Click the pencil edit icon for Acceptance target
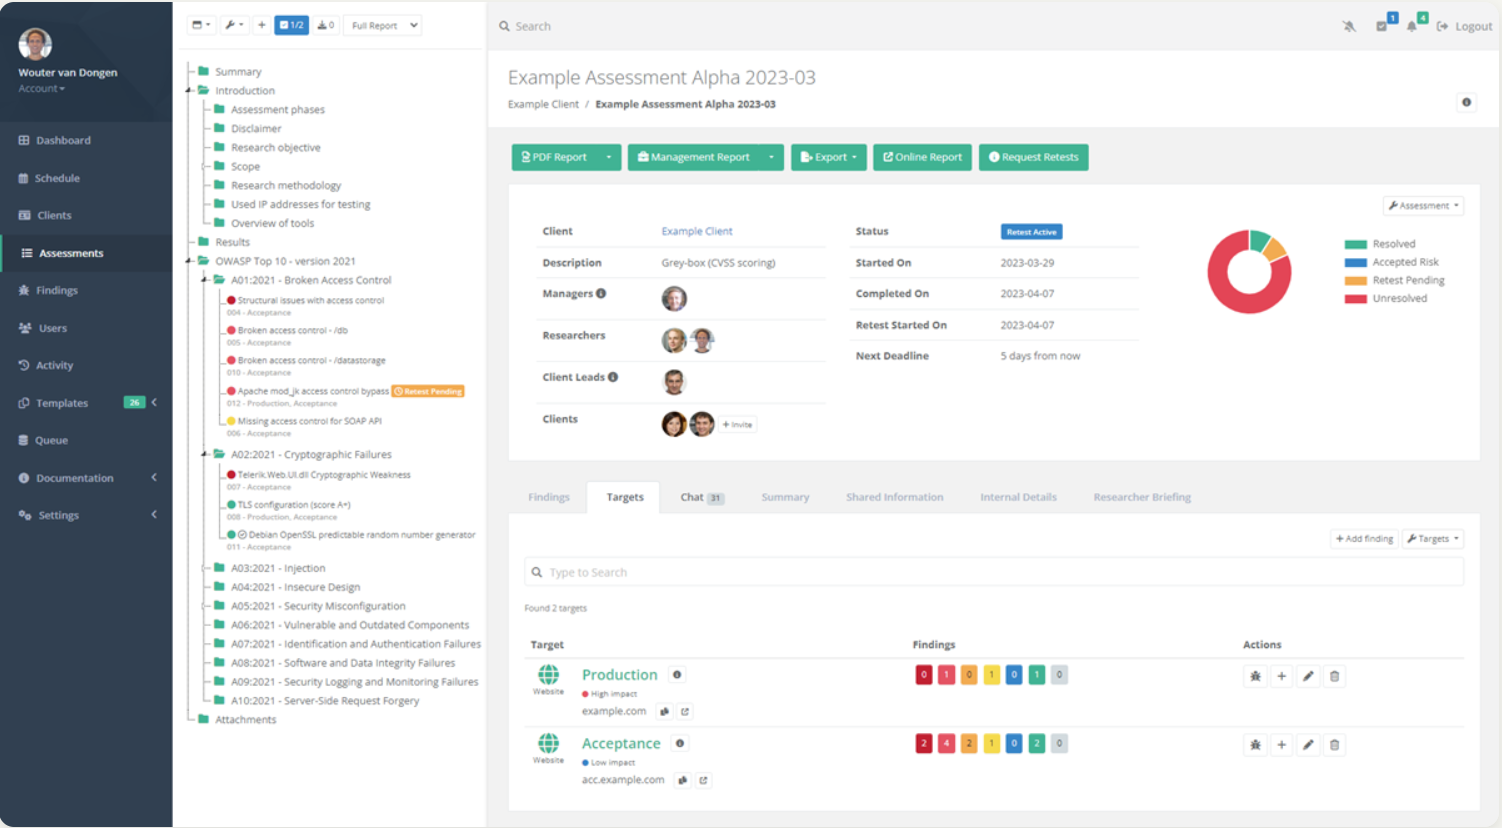The width and height of the screenshot is (1502, 828). tap(1308, 744)
